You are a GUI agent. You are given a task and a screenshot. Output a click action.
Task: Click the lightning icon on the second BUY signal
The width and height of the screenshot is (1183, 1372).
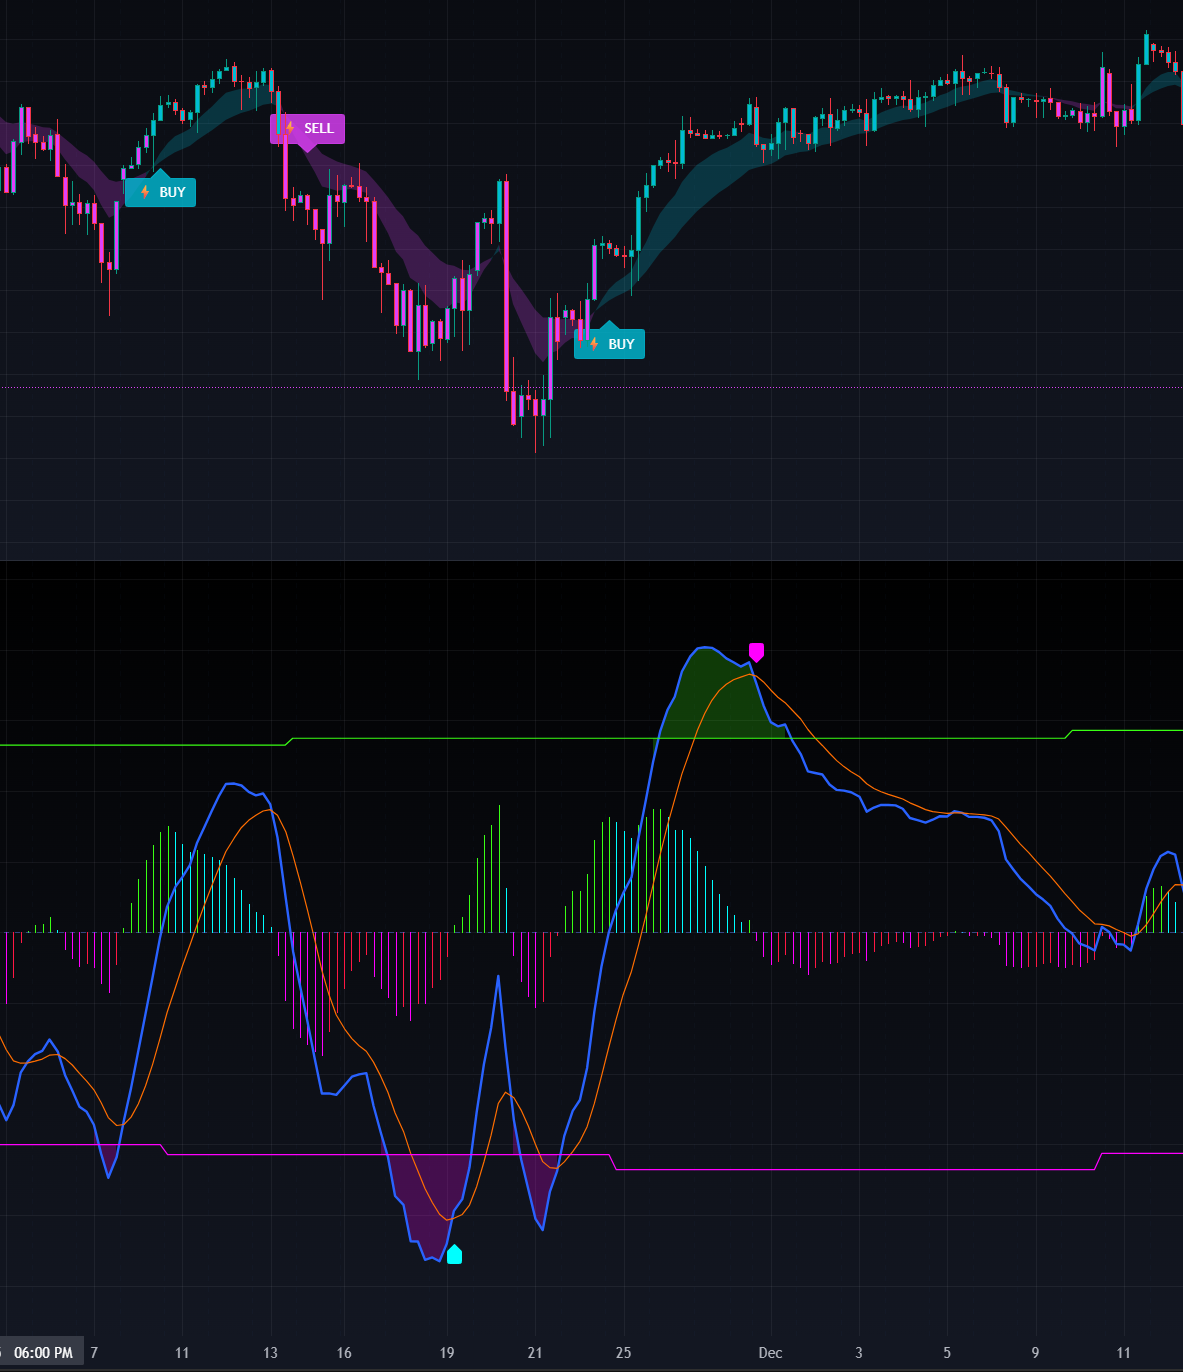(x=593, y=343)
